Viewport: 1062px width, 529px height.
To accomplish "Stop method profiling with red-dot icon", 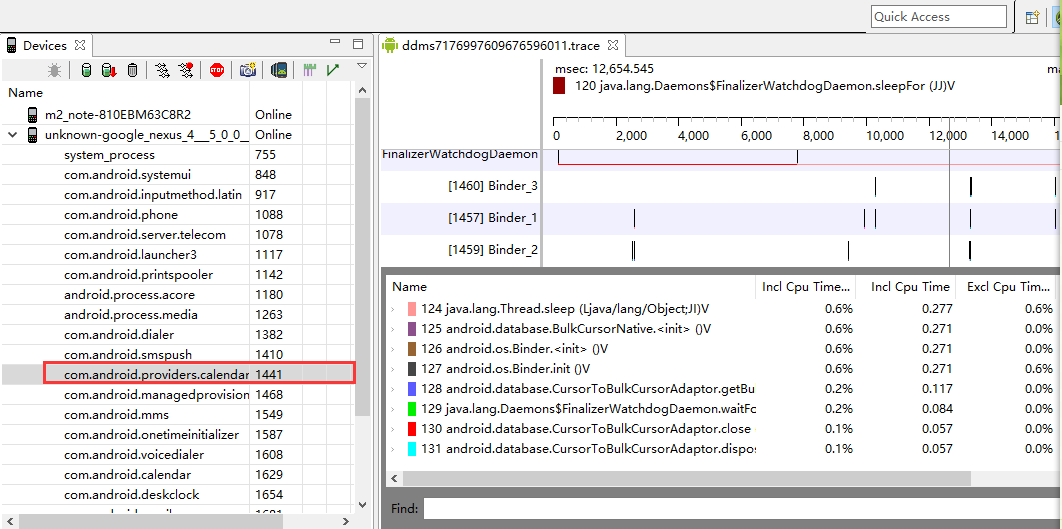I will pyautogui.click(x=186, y=70).
